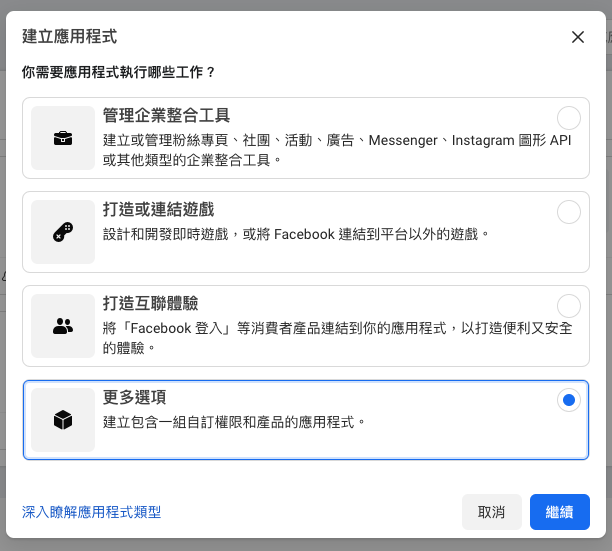Click the 打造或連結遊戲 heading text
The image size is (612, 551).
[158, 210]
